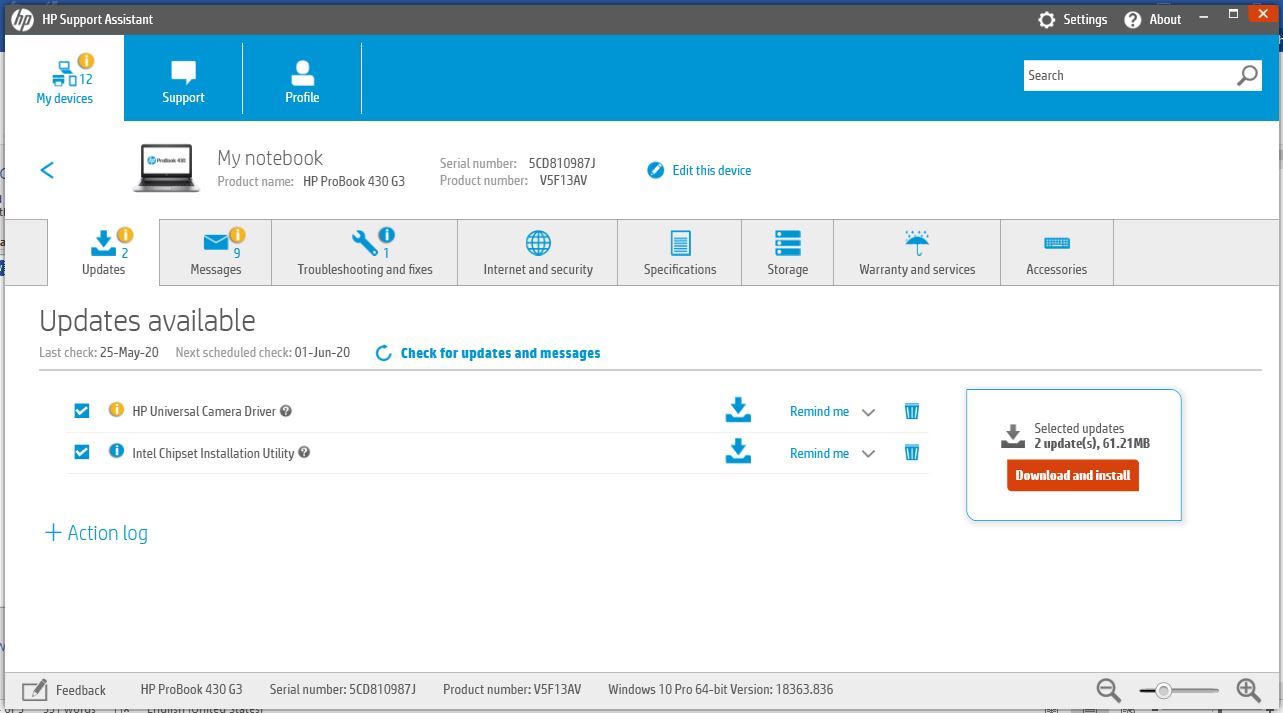Open Warranty and services tab
The image size is (1283, 713).
917,252
